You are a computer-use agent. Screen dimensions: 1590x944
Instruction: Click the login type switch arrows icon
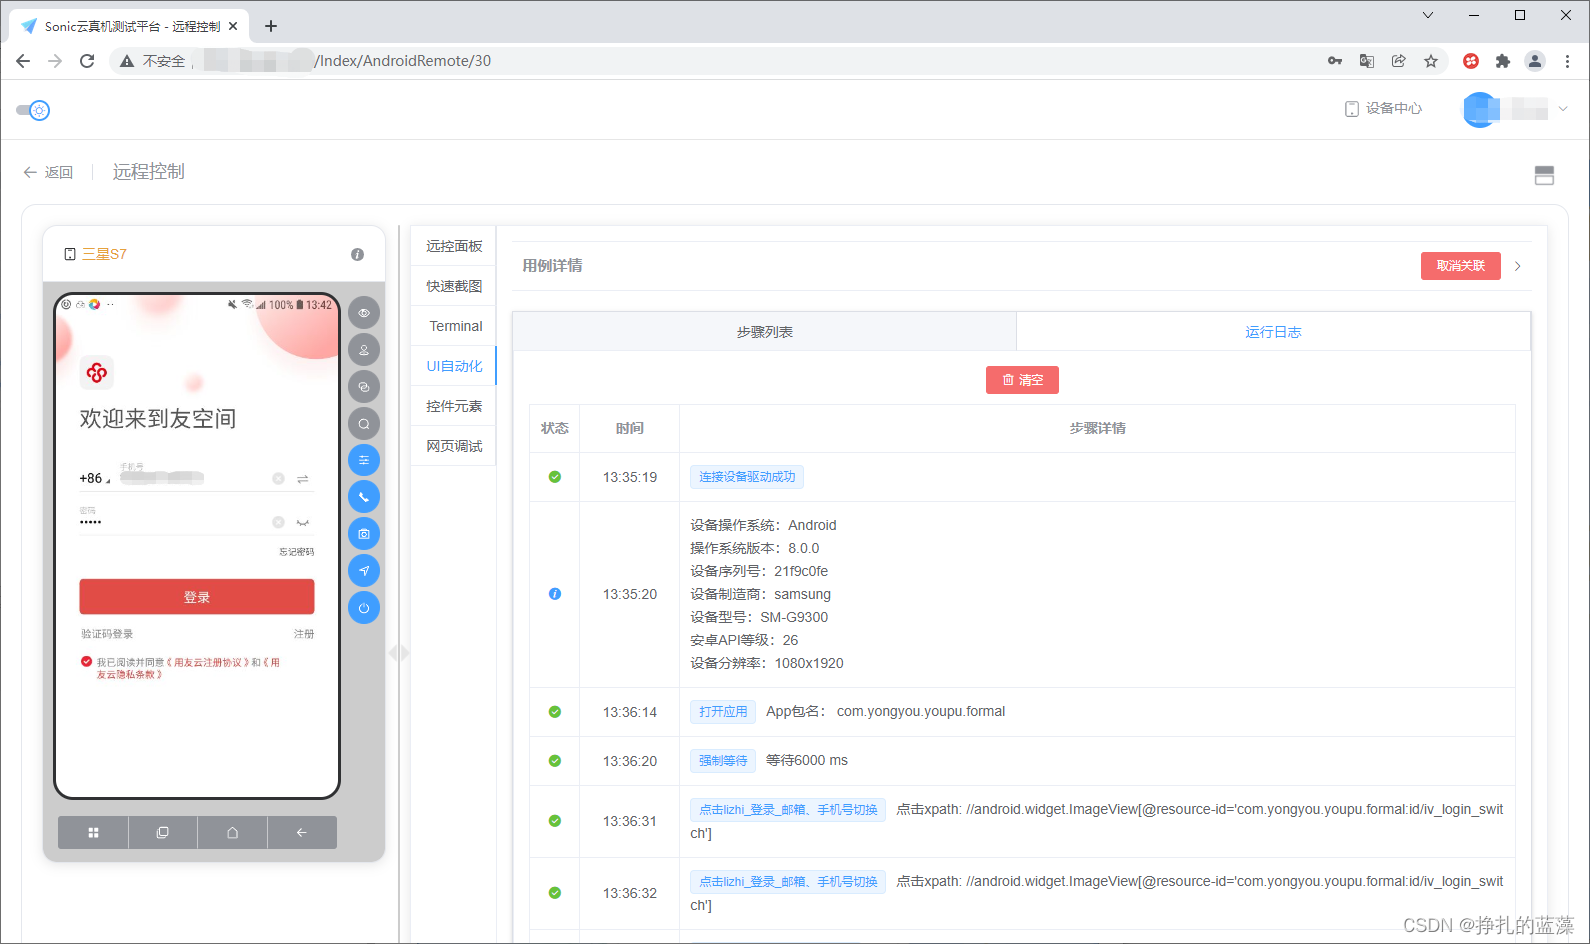pos(302,479)
